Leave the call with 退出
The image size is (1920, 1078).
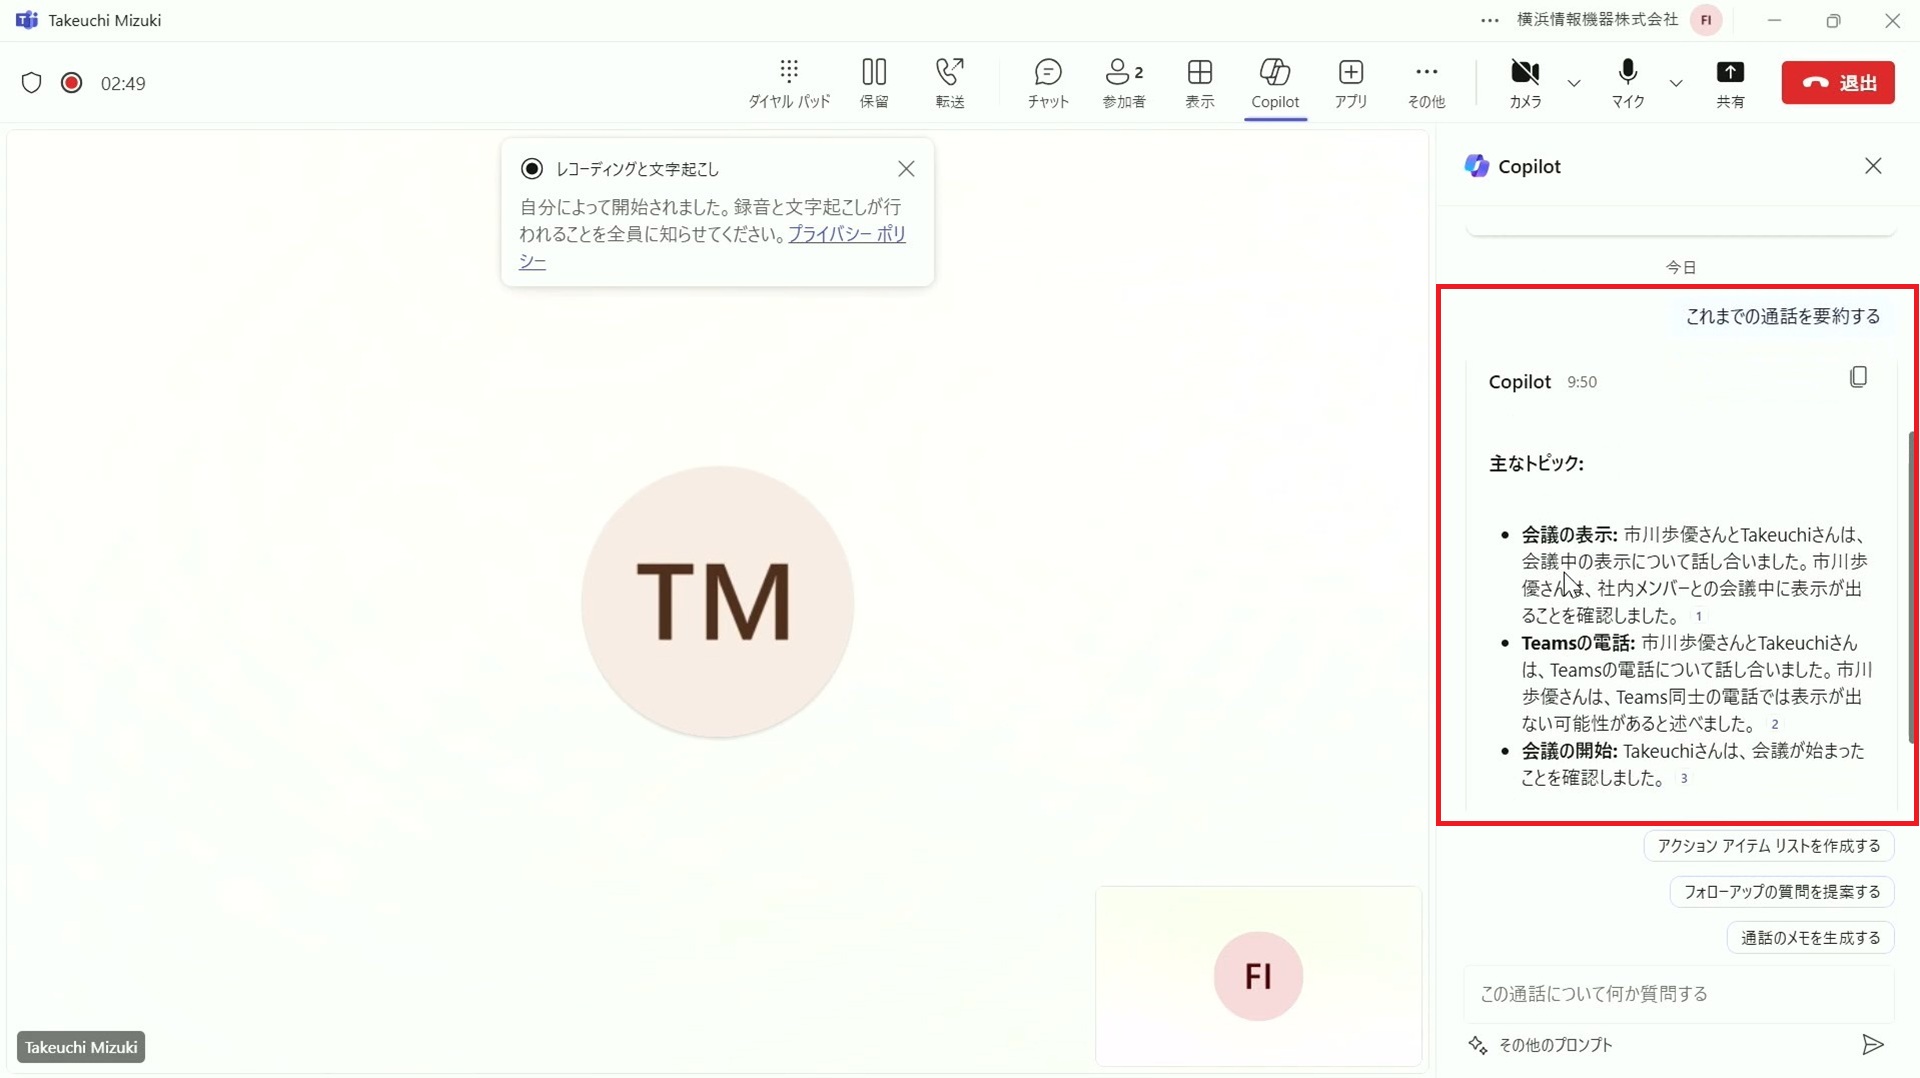[x=1838, y=83]
